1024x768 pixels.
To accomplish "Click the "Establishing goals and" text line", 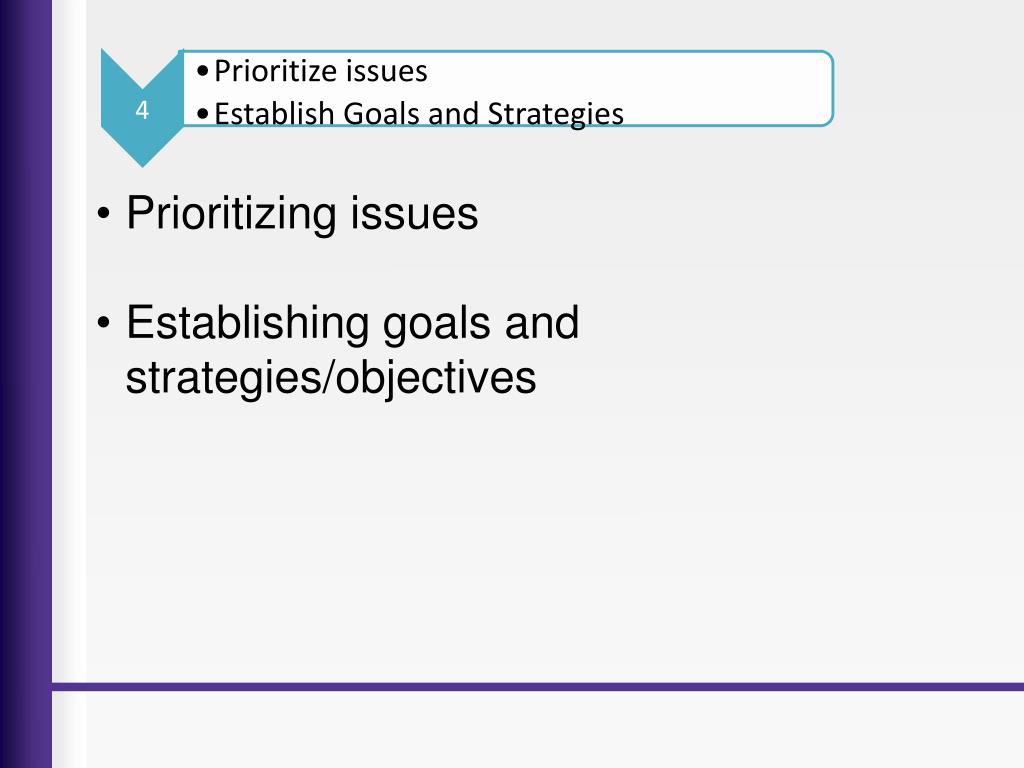I will click(x=353, y=323).
